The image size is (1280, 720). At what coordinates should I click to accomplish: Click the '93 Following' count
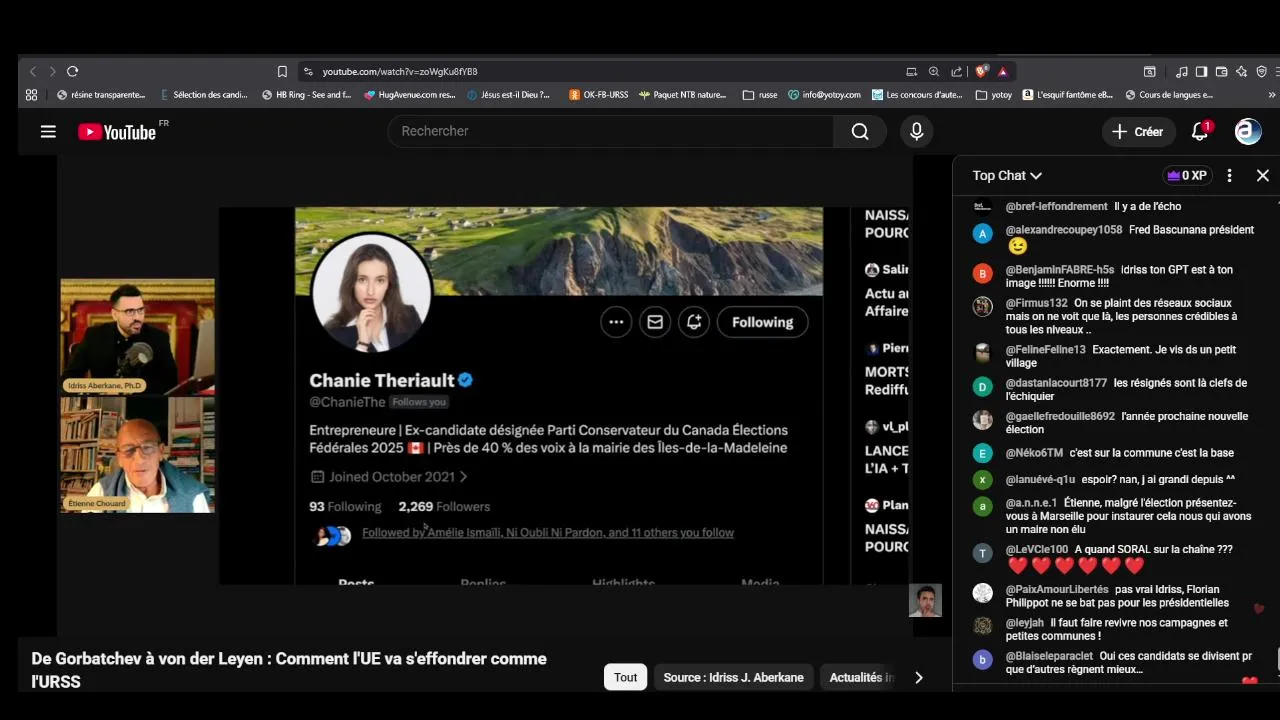[345, 506]
